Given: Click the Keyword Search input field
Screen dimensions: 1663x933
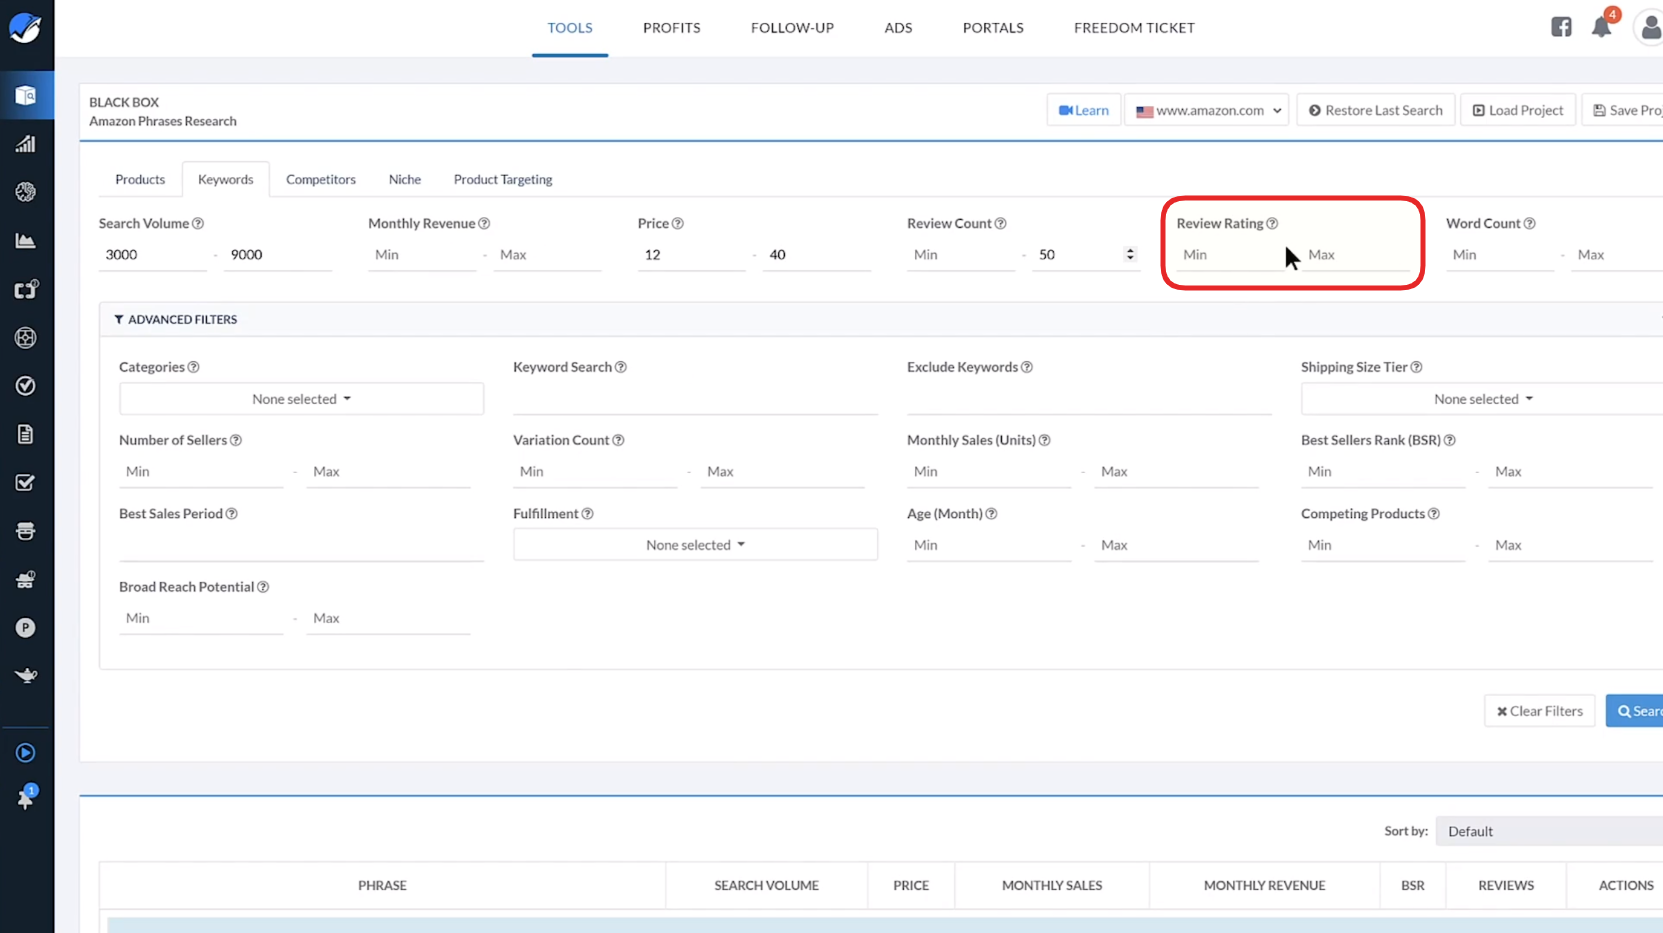Looking at the screenshot, I should 695,399.
